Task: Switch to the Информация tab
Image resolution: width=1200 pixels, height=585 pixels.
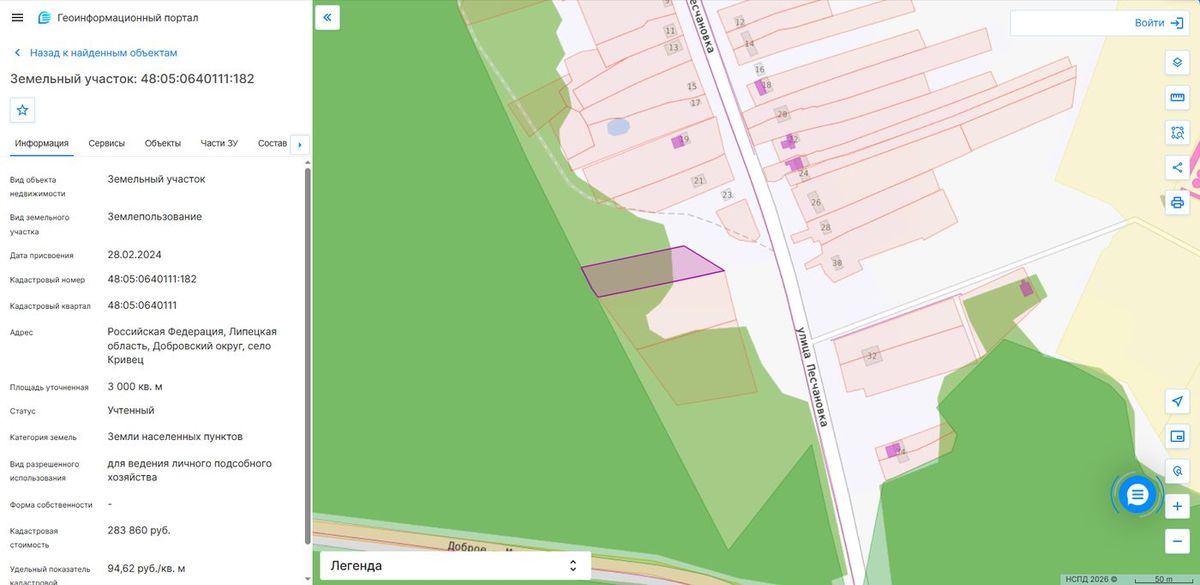Action: click(x=42, y=143)
